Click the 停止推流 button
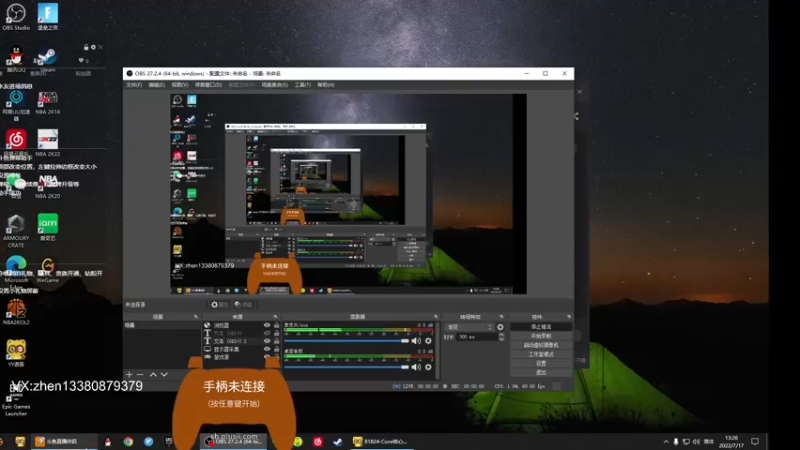Image resolution: width=800 pixels, height=450 pixels. (x=541, y=327)
